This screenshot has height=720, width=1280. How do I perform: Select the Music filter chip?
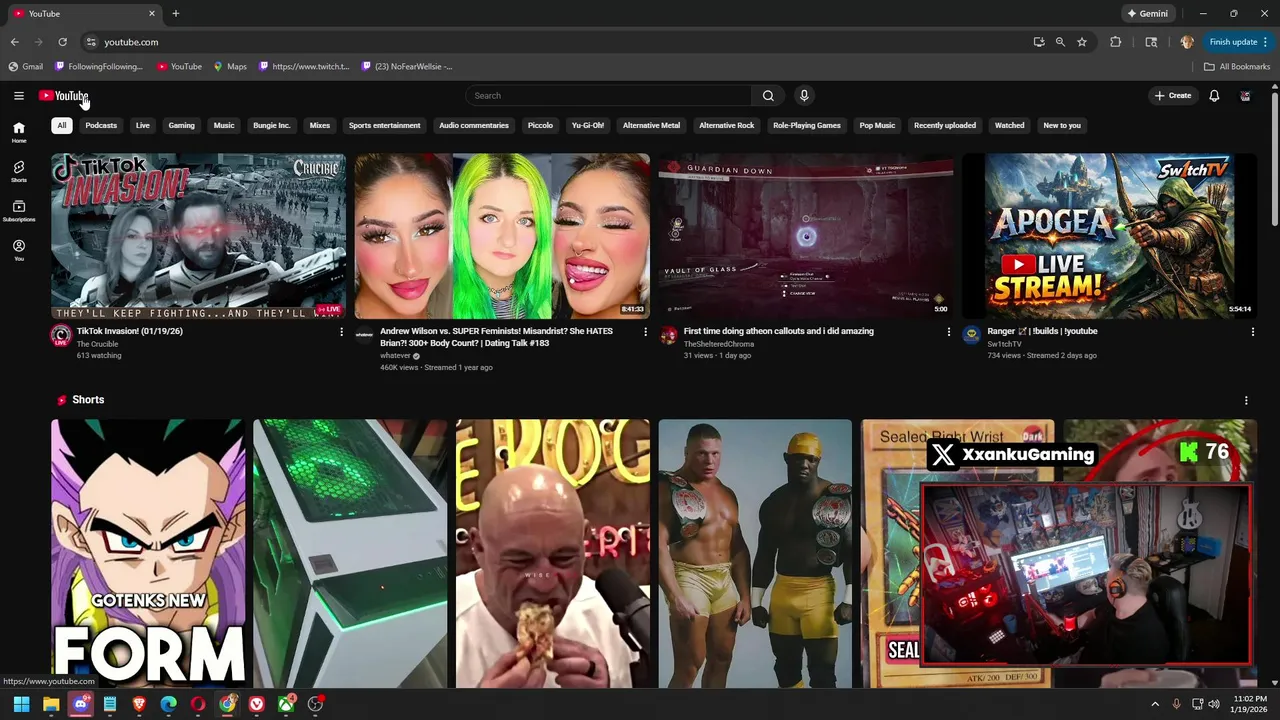(x=224, y=126)
